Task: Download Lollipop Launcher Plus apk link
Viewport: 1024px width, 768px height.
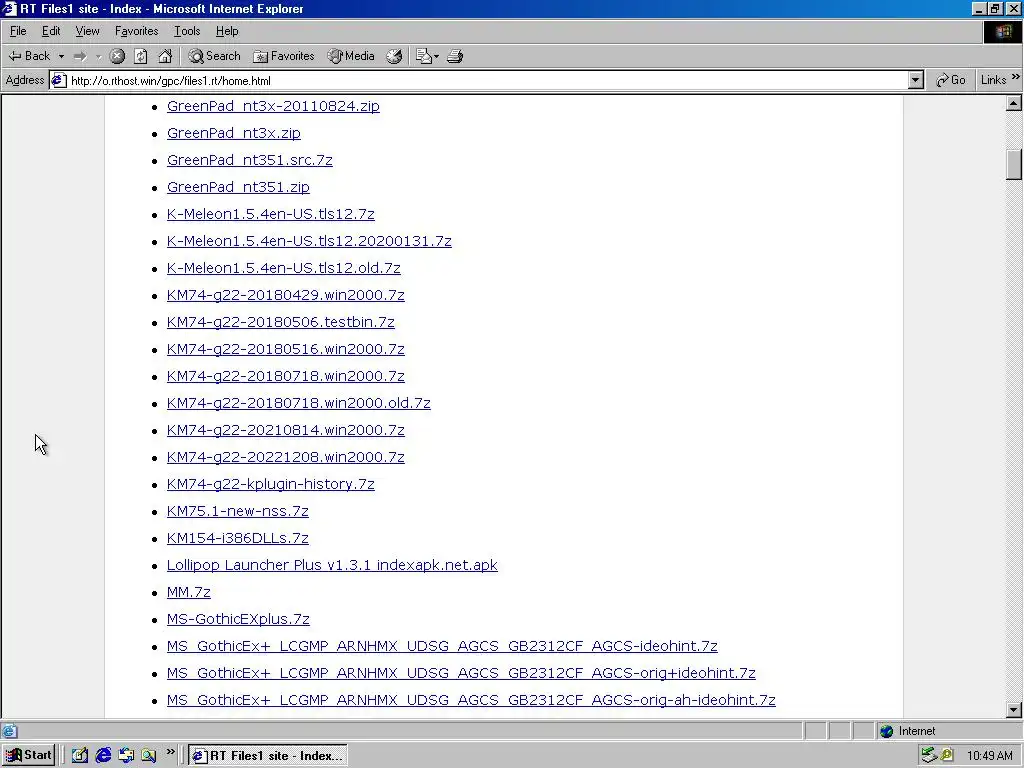Action: [332, 565]
